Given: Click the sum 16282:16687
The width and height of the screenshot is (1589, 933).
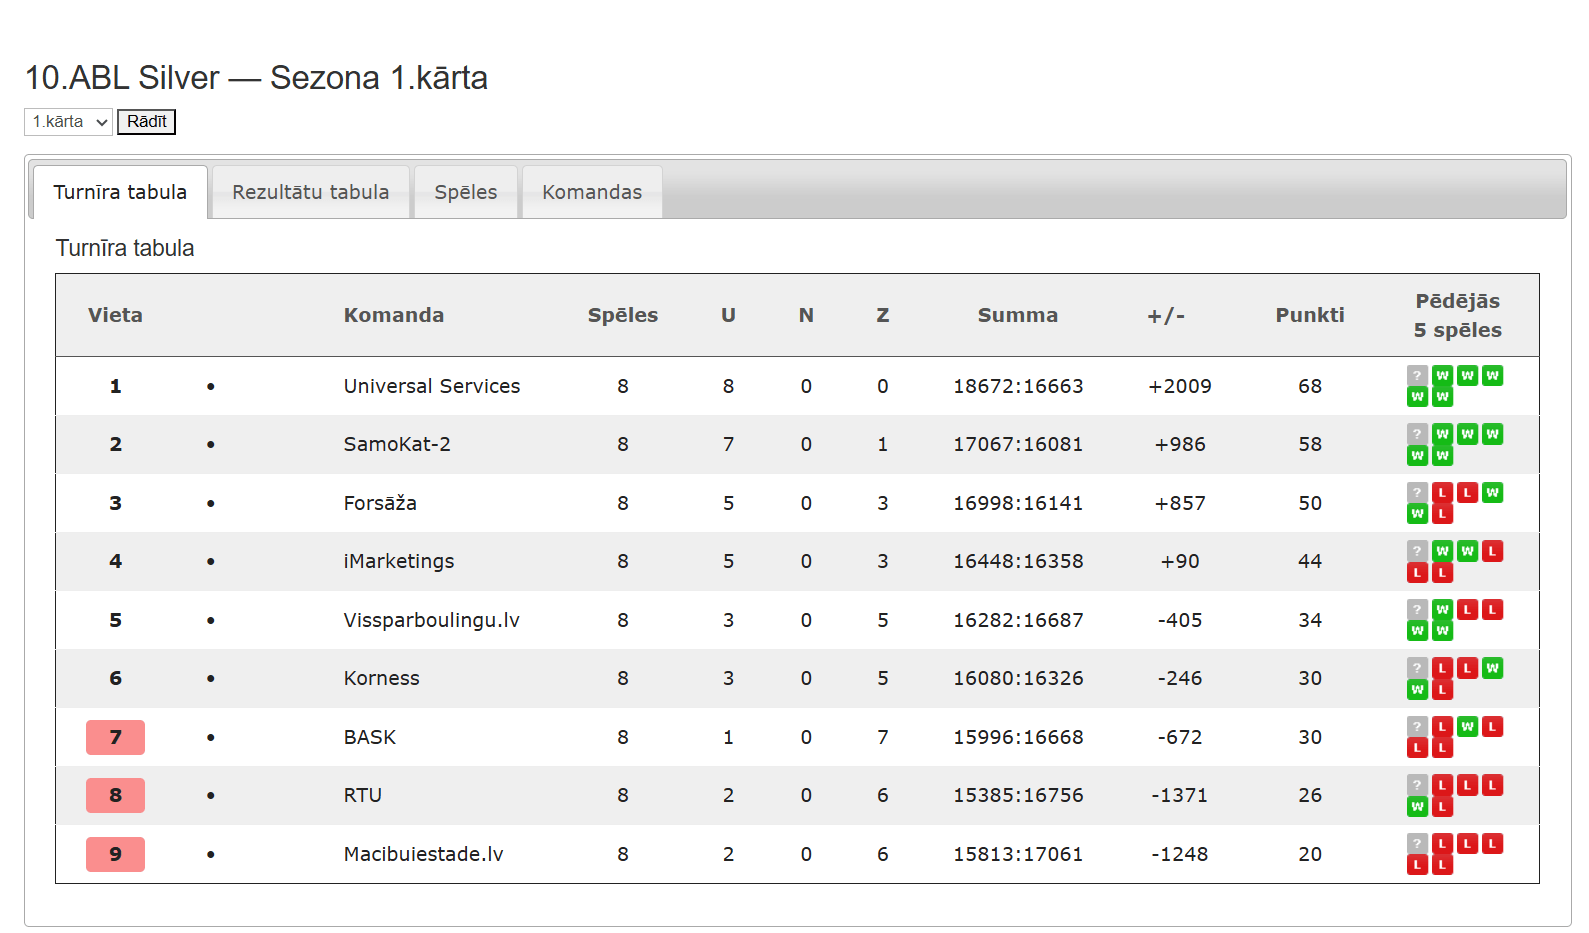Looking at the screenshot, I should coord(1018,620).
